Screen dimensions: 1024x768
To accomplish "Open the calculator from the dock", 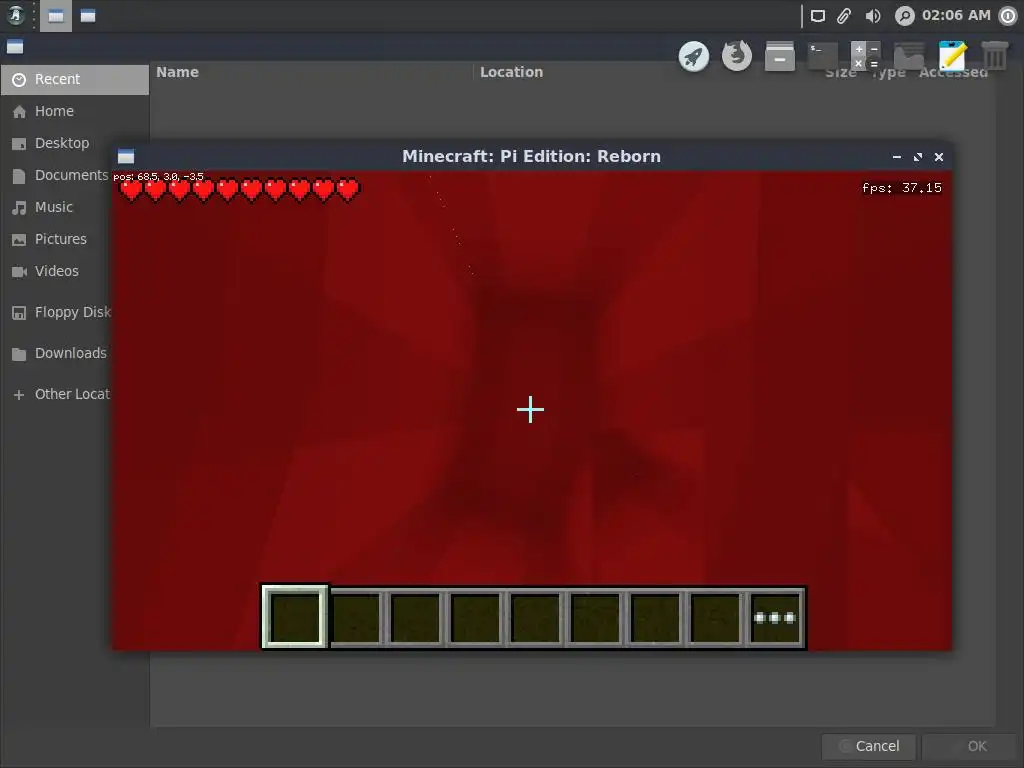I will [866, 56].
